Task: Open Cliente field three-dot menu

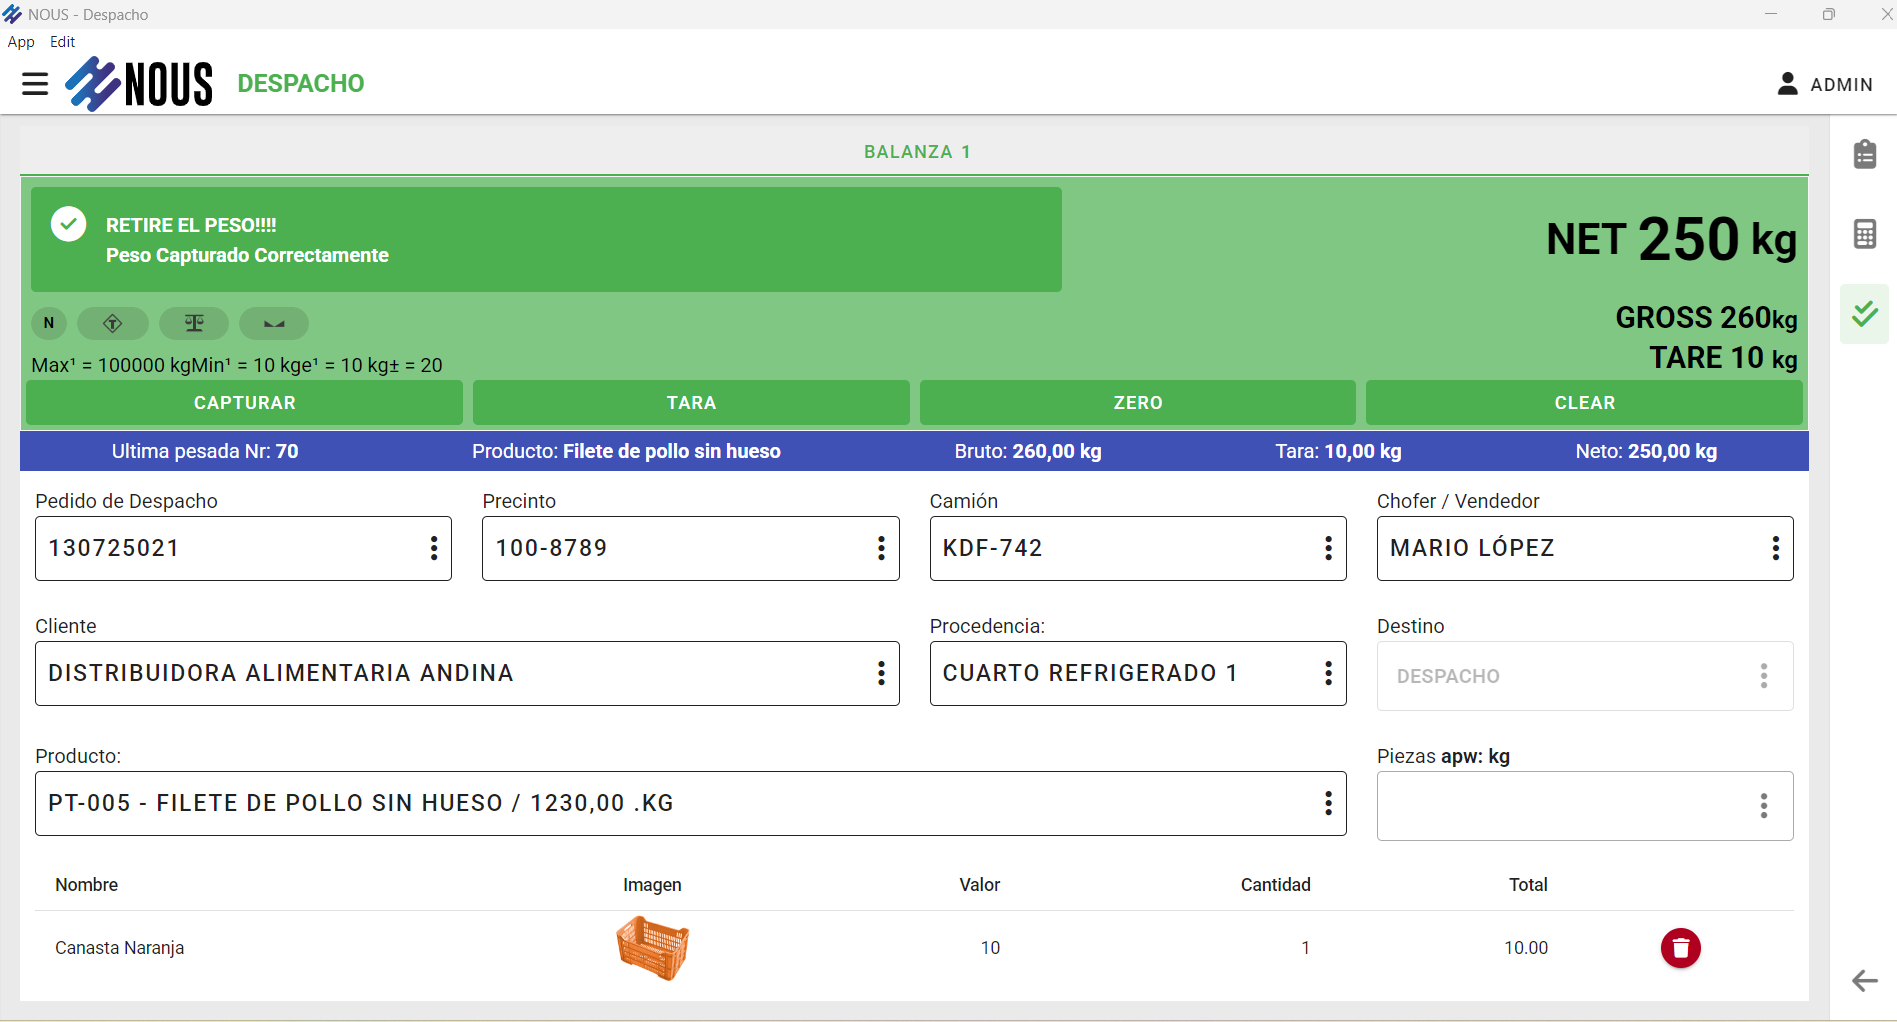Action: pyautogui.click(x=880, y=673)
